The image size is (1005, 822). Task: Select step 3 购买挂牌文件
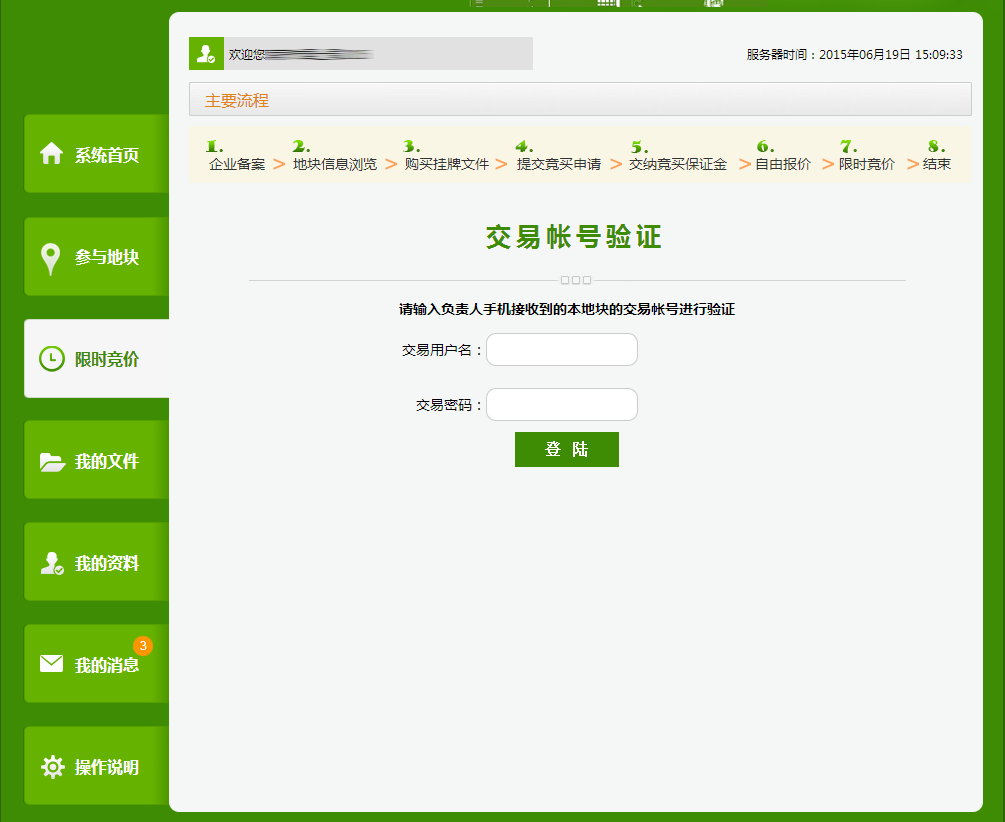click(x=446, y=164)
